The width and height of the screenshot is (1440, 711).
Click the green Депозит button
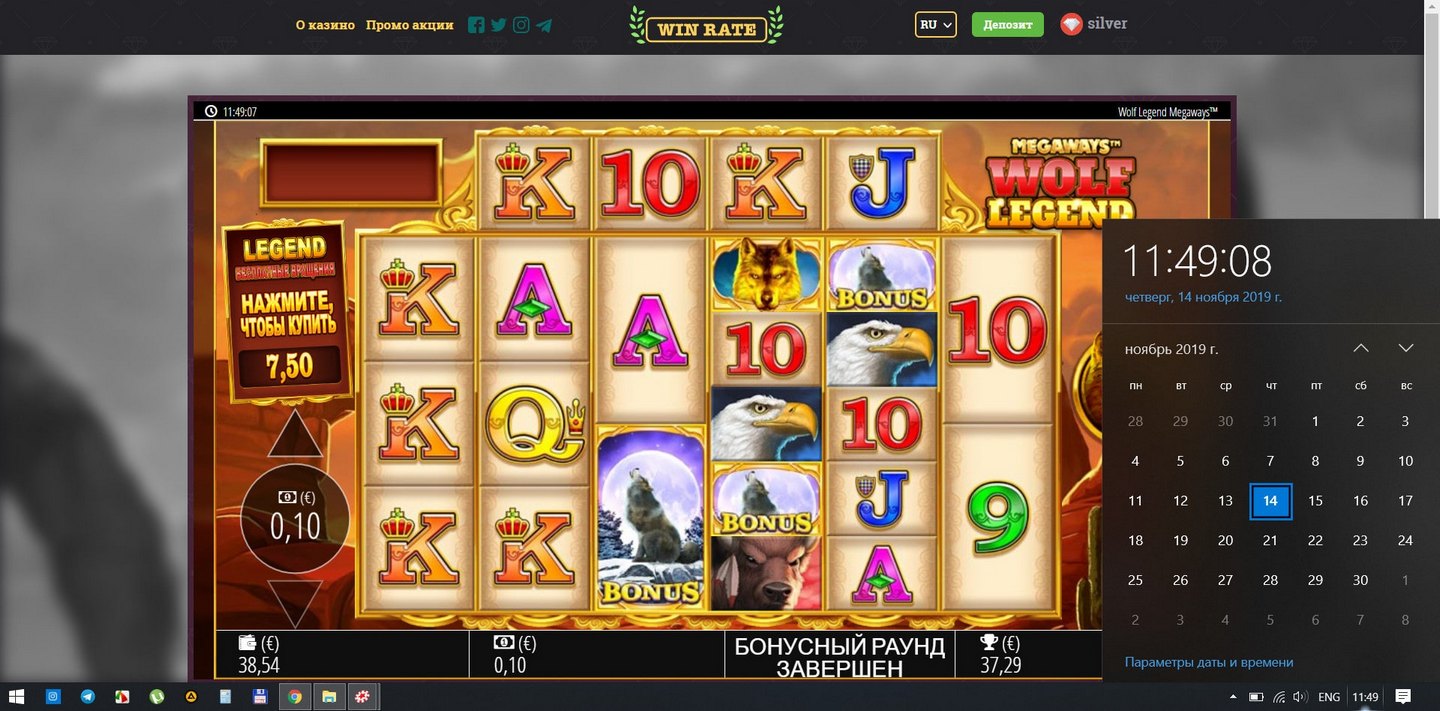coord(1007,24)
